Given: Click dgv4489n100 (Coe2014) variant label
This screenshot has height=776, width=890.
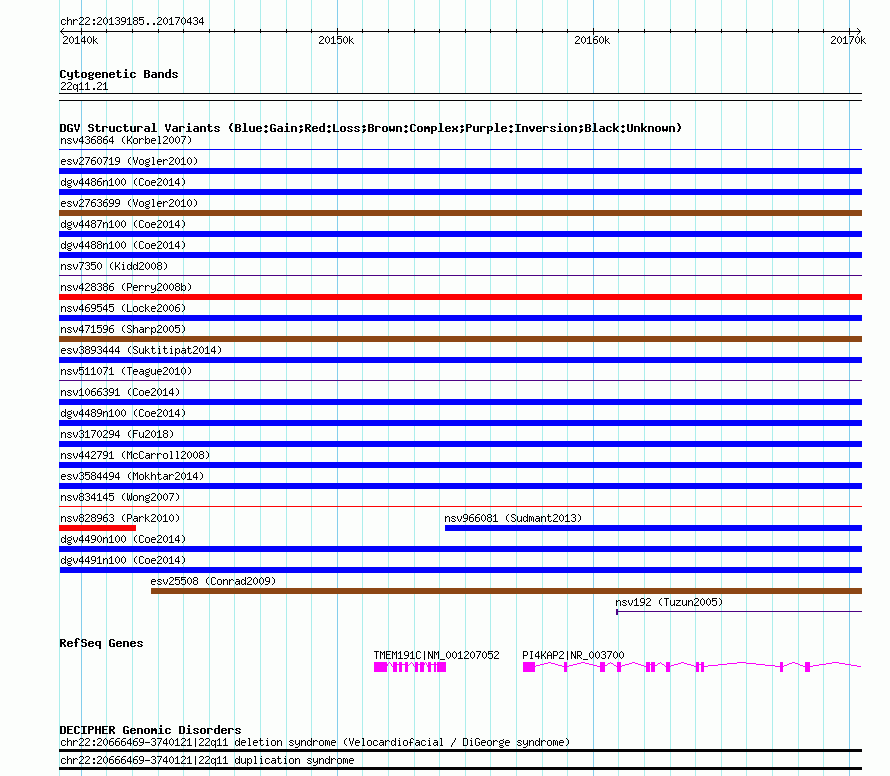Looking at the screenshot, I should [x=123, y=413].
